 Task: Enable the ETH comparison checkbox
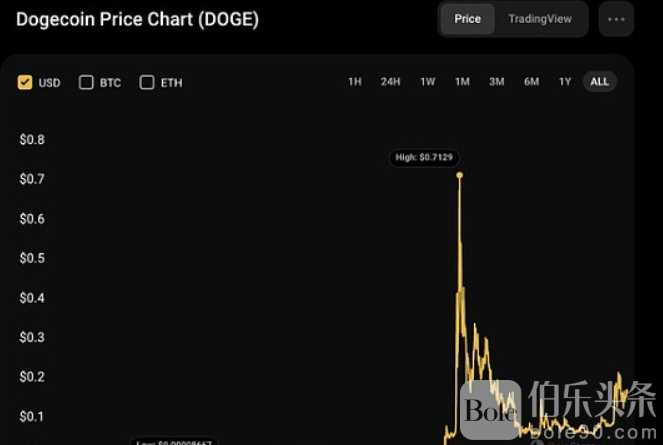click(x=147, y=82)
